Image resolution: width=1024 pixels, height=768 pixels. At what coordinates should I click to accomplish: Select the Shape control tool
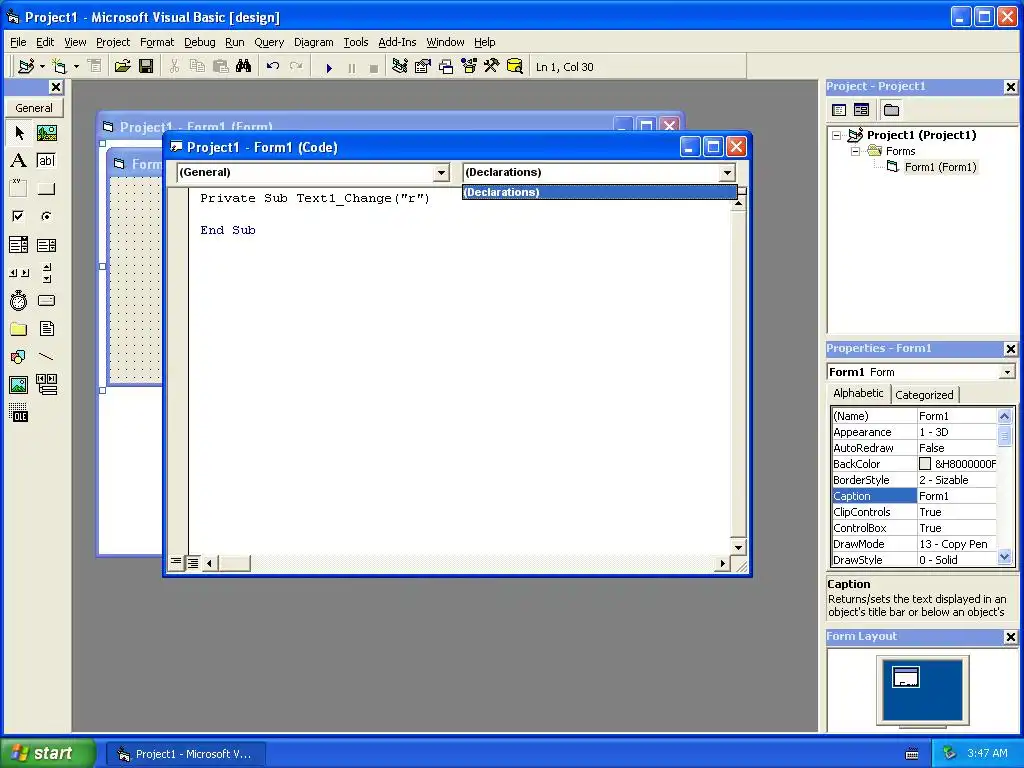coord(19,357)
